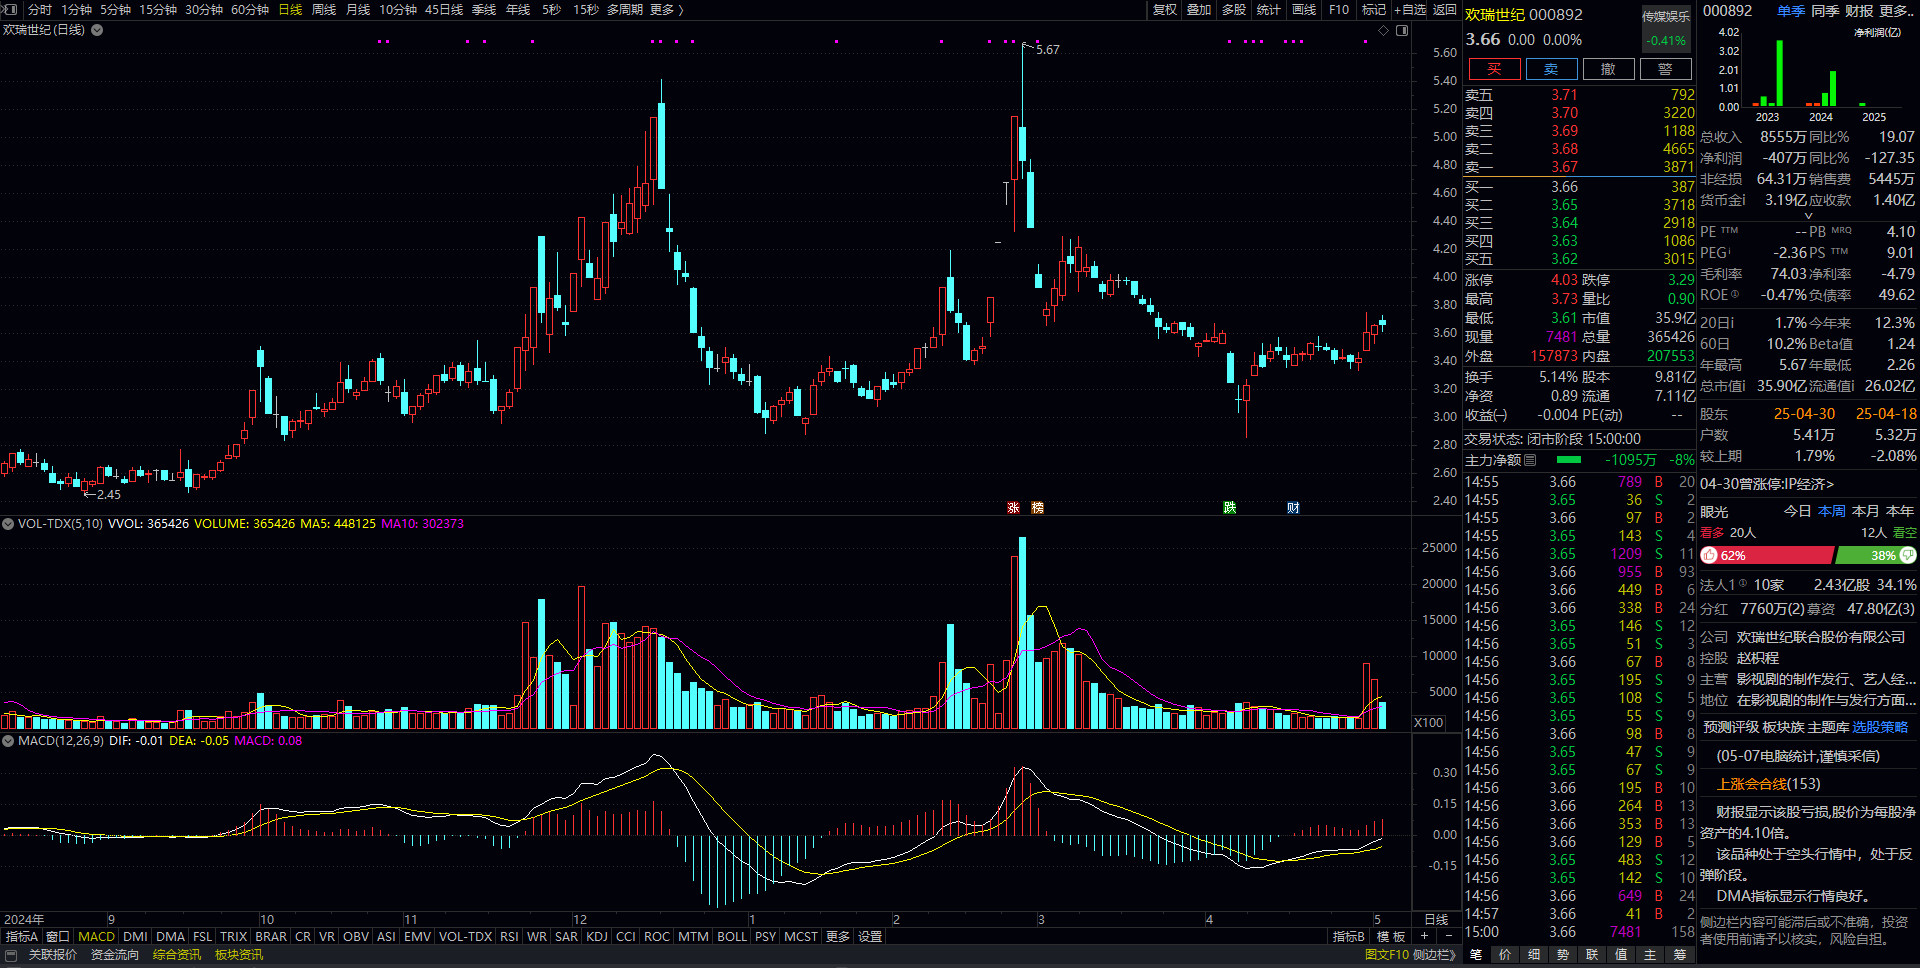The width and height of the screenshot is (1920, 968).
Task: Click the green 跌 marker on the chart timeline
Action: click(x=1229, y=508)
